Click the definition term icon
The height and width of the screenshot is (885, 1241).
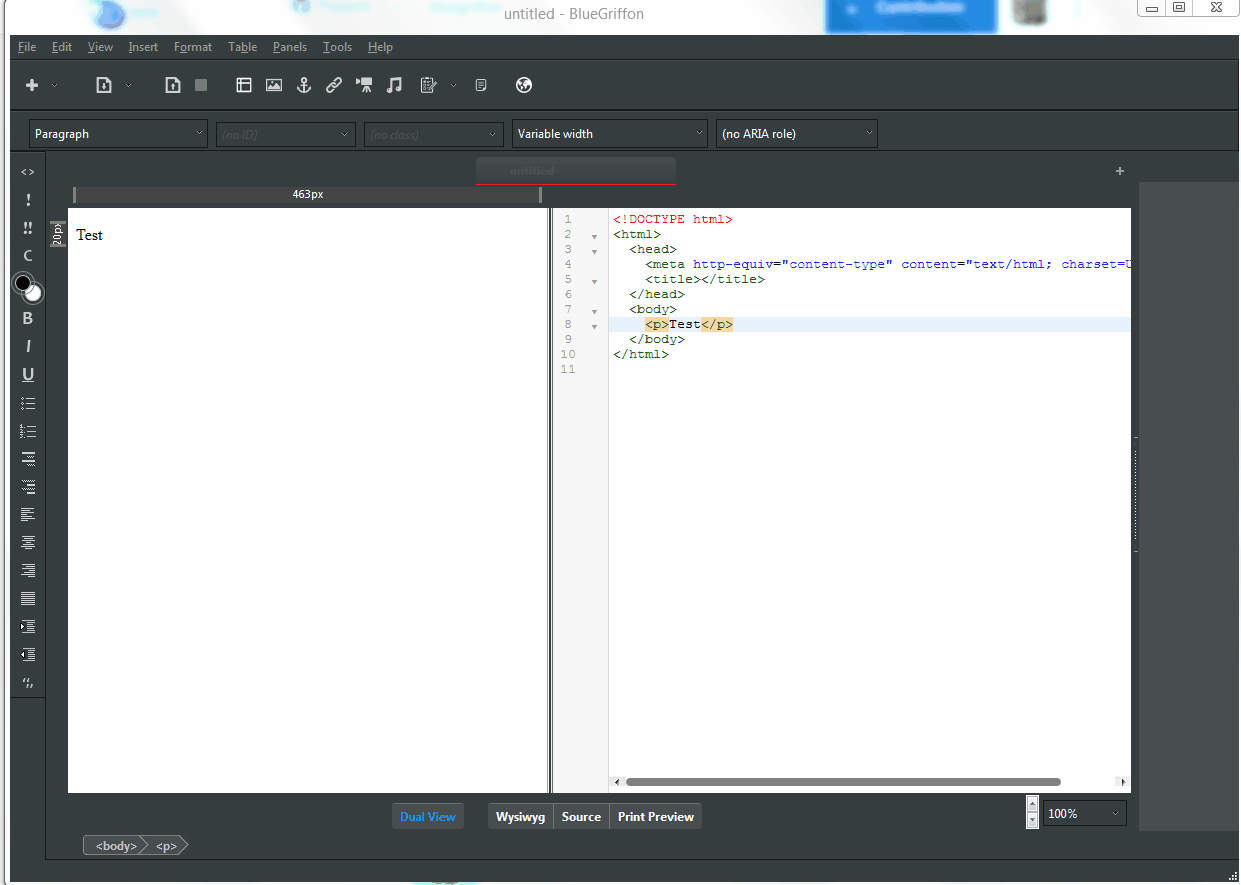point(28,459)
